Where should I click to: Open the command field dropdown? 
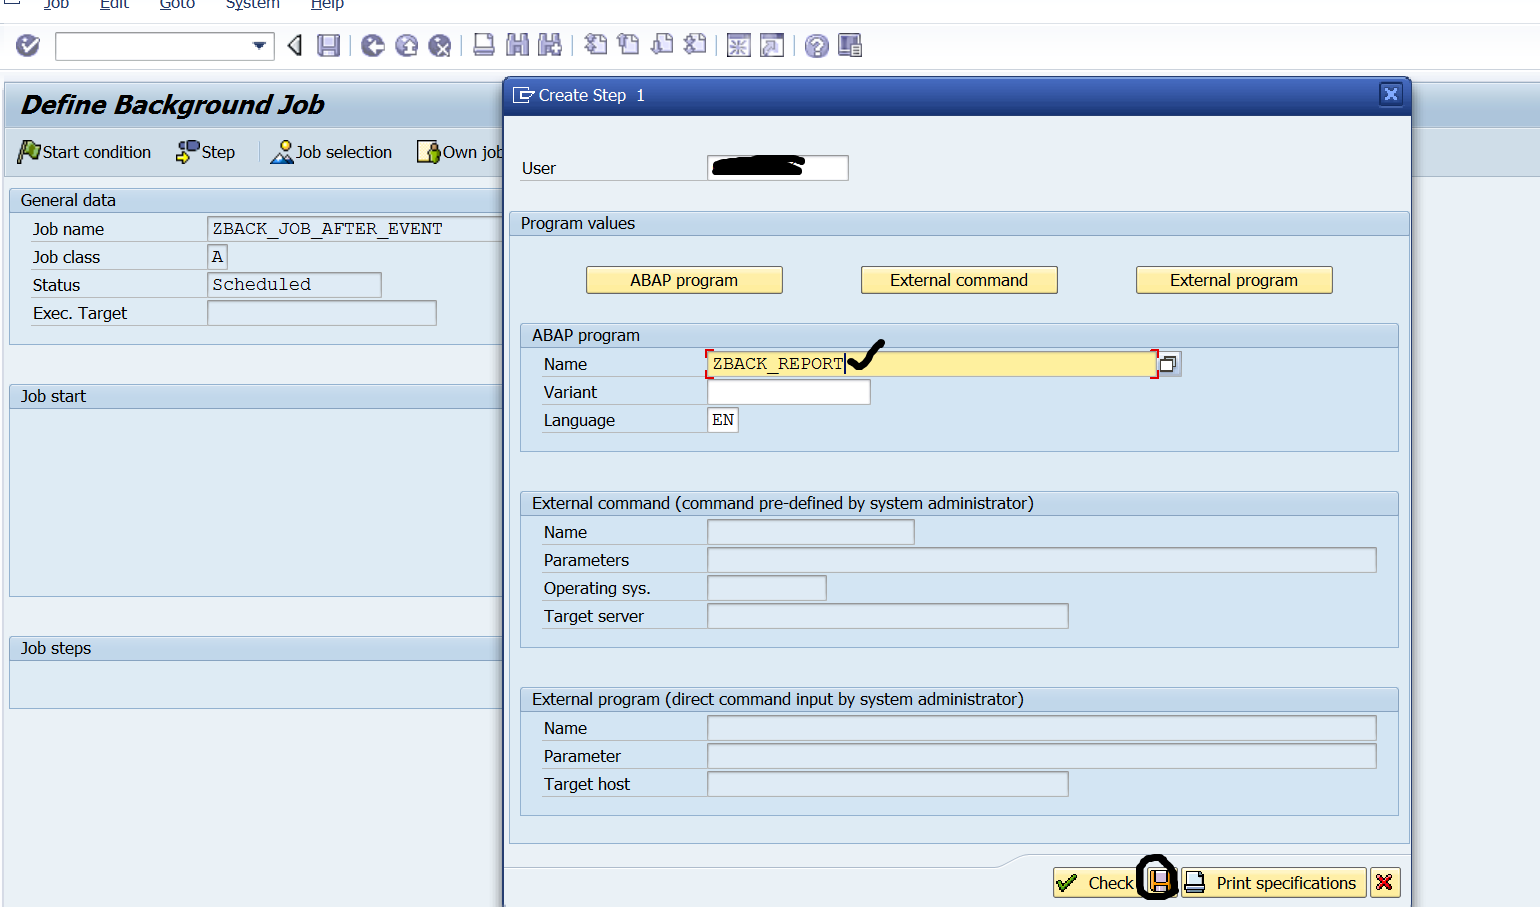click(x=260, y=46)
